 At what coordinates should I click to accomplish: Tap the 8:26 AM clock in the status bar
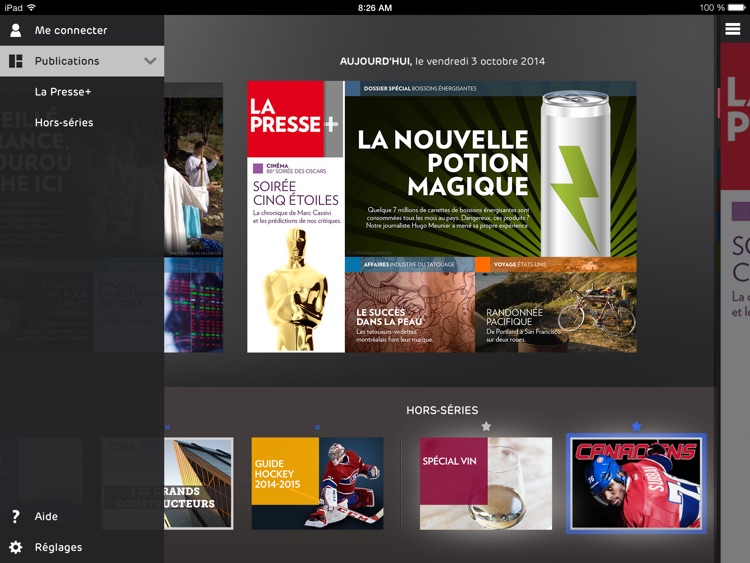(x=375, y=8)
